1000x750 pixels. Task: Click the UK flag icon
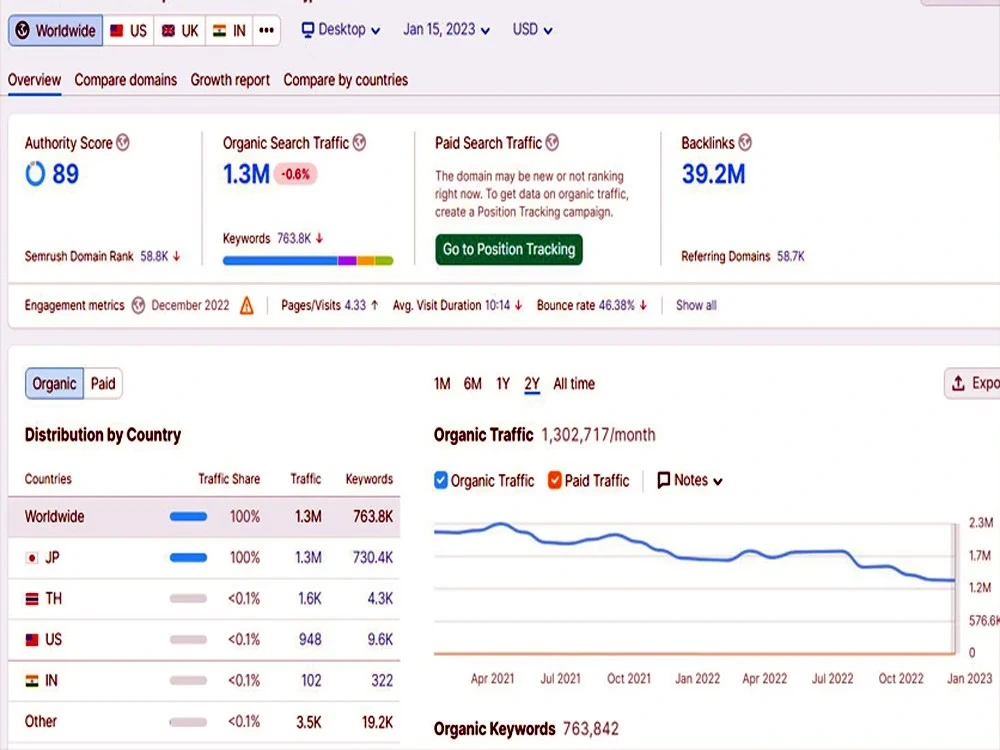point(168,31)
